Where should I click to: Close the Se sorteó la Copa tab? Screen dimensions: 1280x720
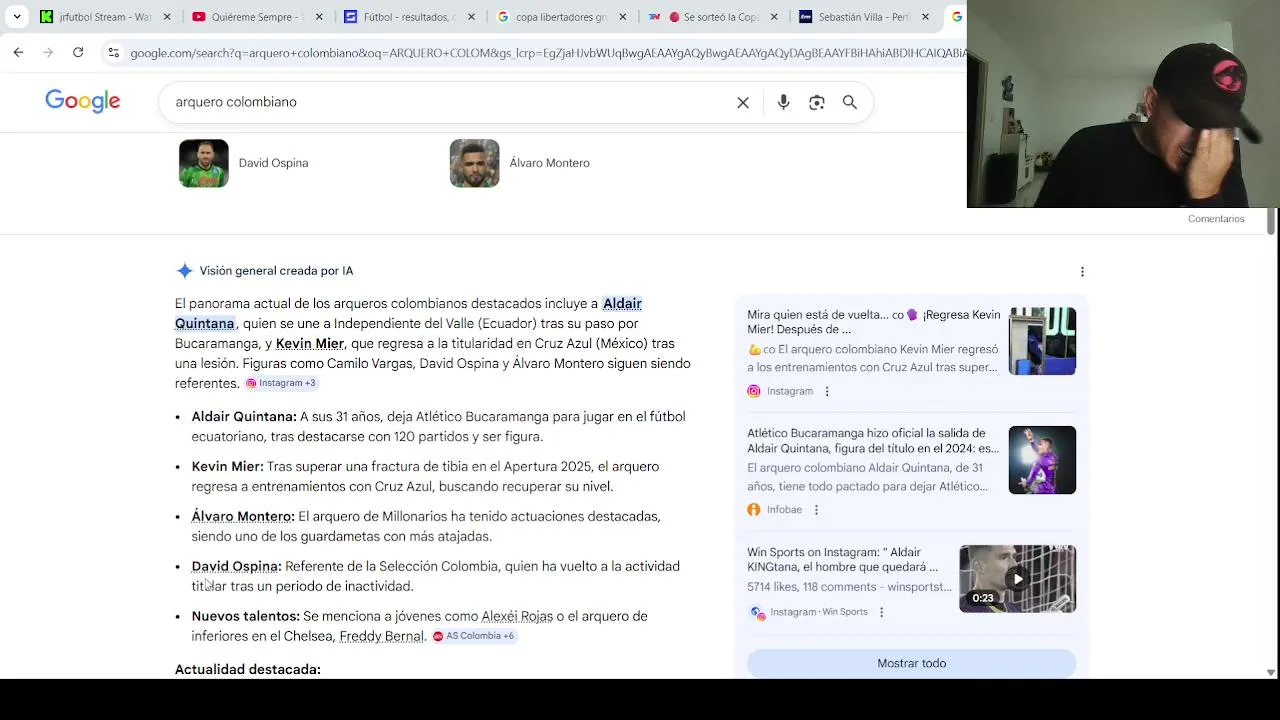(774, 17)
